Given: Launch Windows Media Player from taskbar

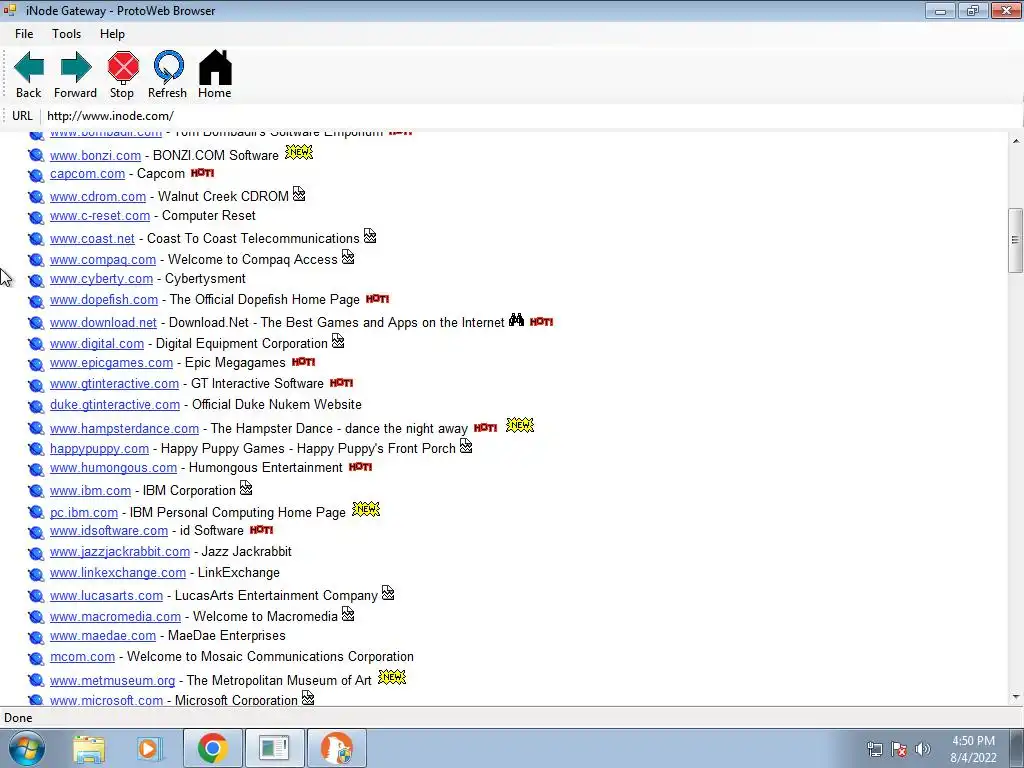Looking at the screenshot, I should point(150,748).
